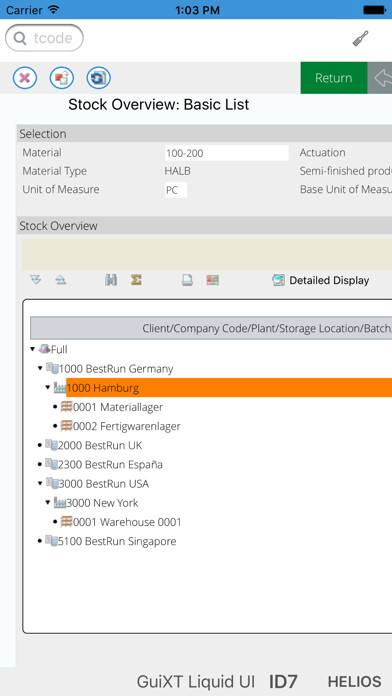The height and width of the screenshot is (696, 392).
Task: Click the sigma totals icon
Action: [136, 280]
